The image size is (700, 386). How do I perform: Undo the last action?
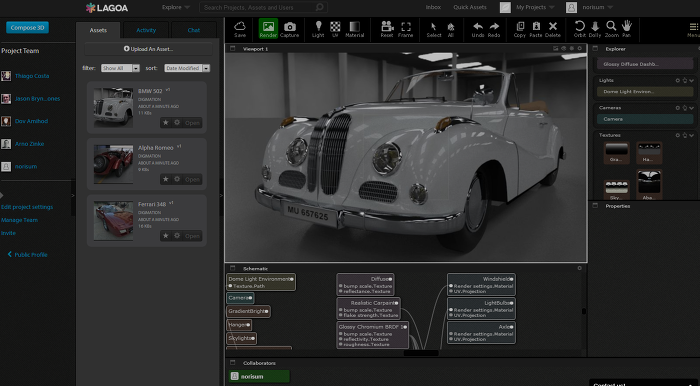(478, 29)
